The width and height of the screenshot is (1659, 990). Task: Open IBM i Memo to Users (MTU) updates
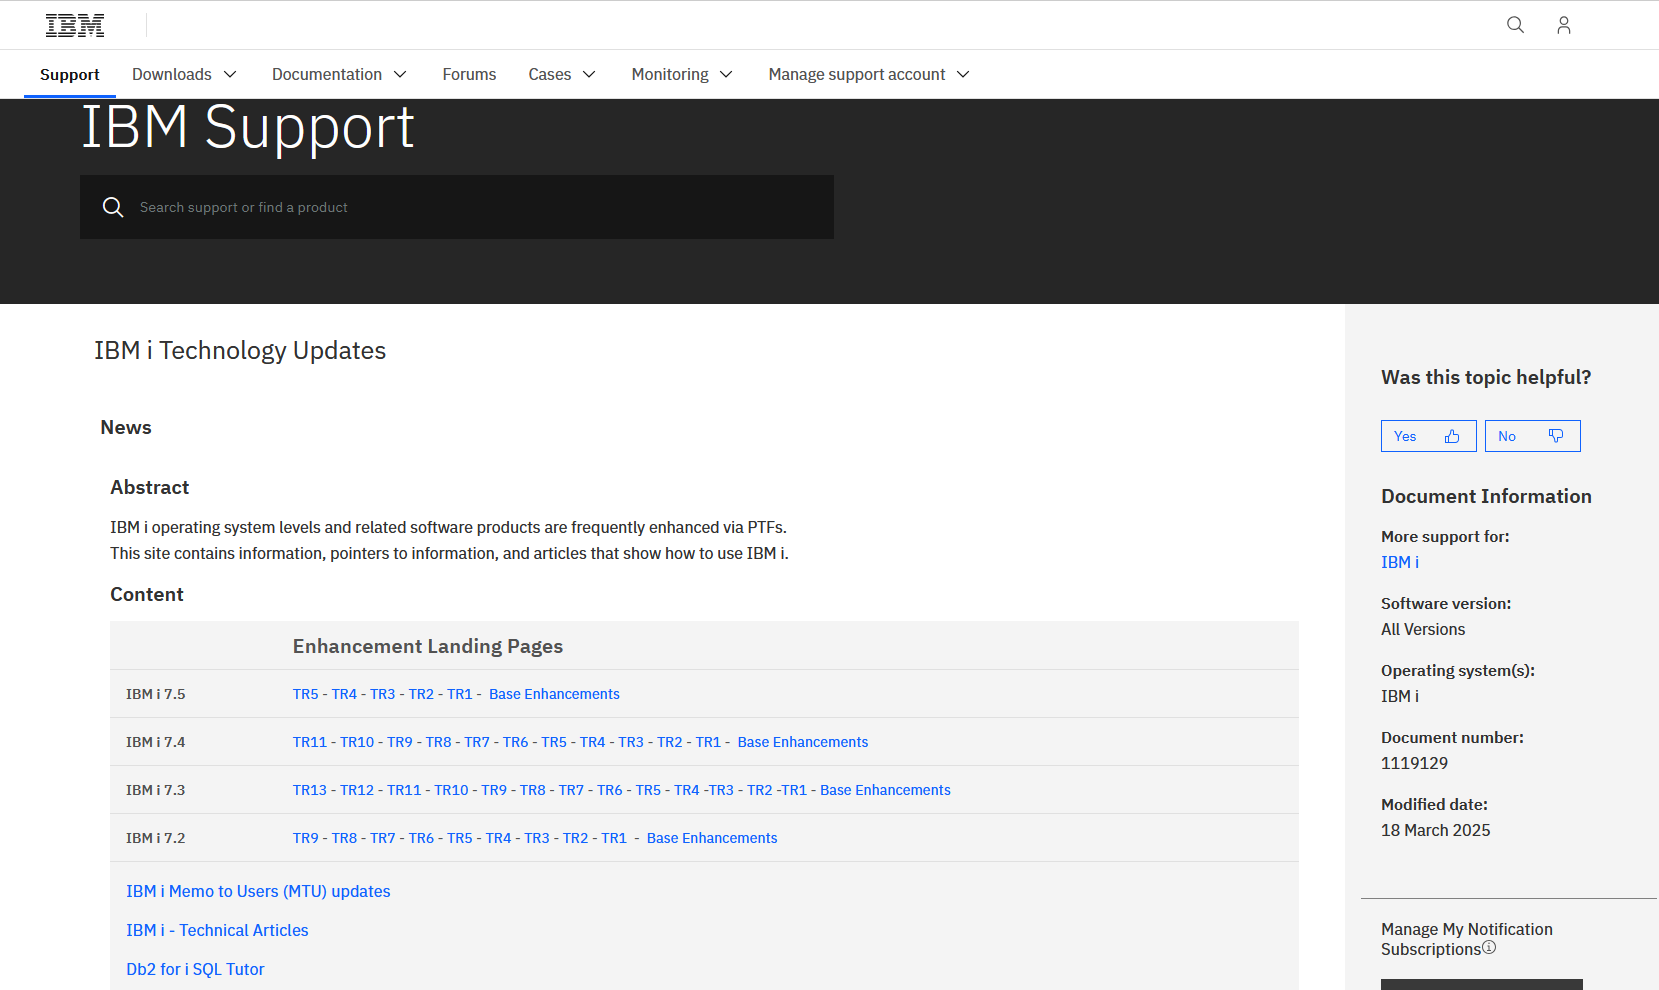(258, 891)
